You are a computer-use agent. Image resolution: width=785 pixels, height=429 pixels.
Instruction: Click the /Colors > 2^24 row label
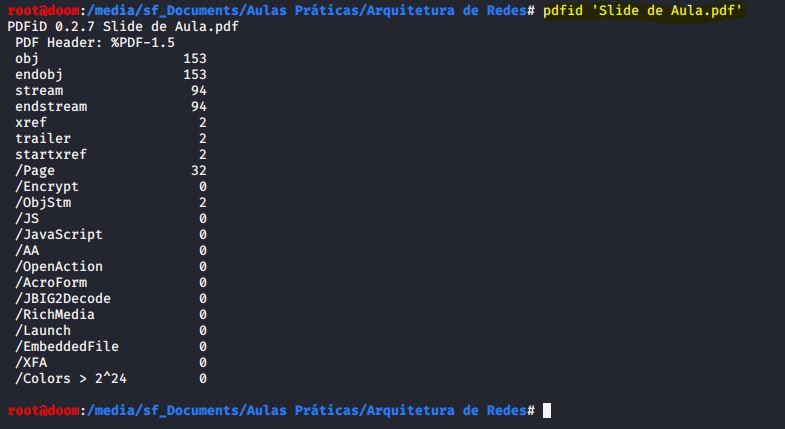71,378
